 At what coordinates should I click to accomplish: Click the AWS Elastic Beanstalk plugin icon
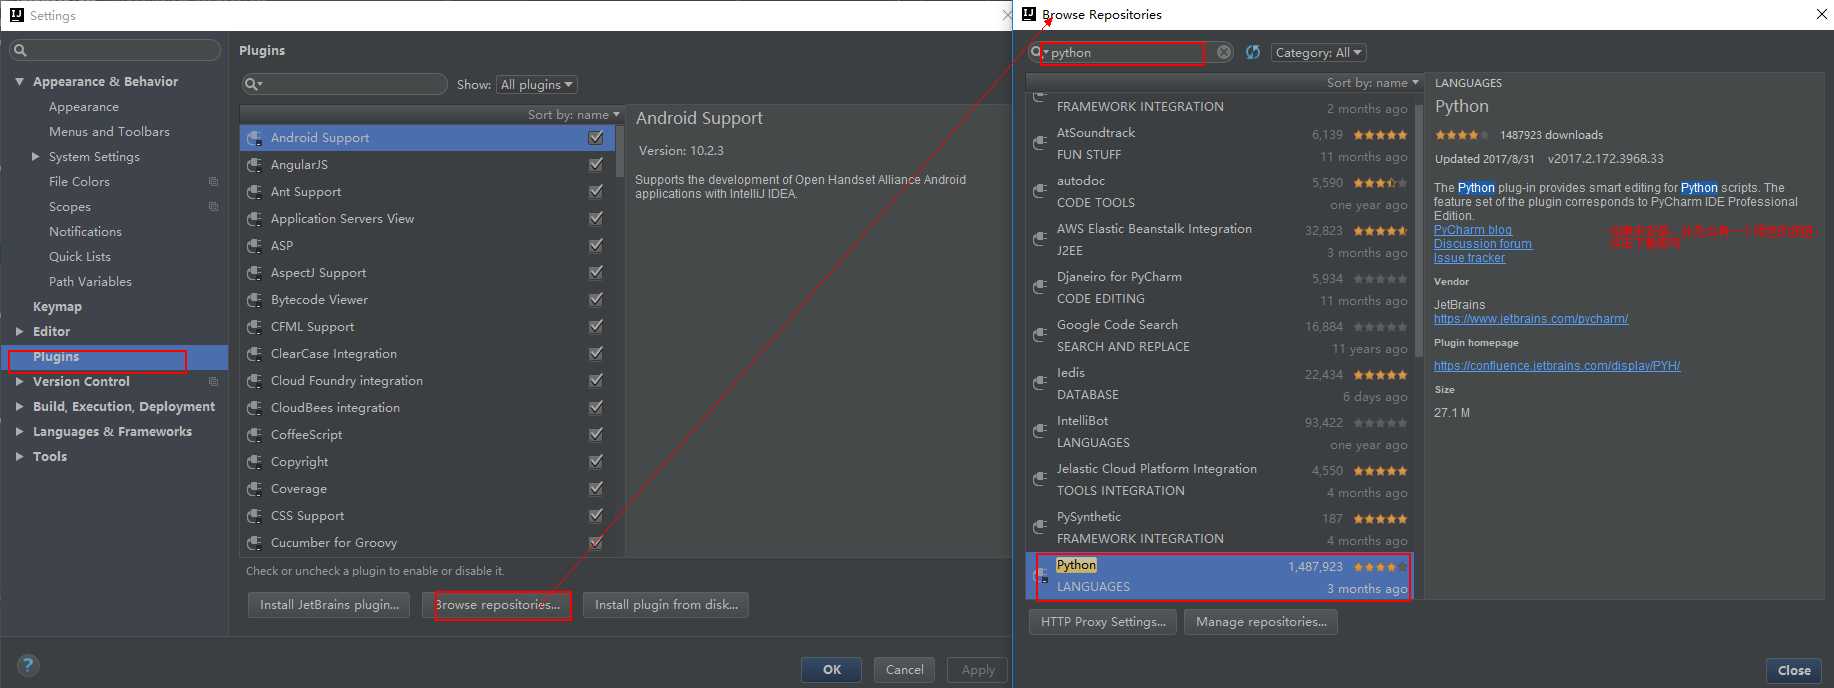point(1040,240)
